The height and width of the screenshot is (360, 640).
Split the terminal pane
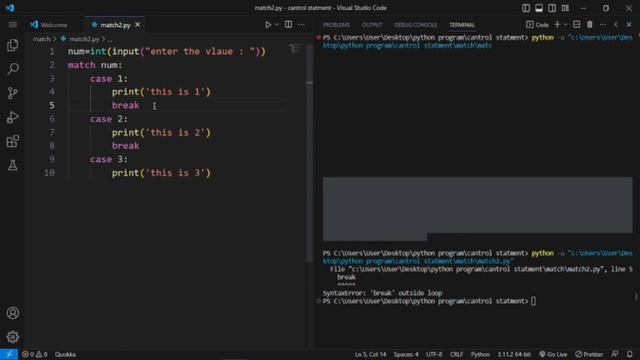[576, 24]
